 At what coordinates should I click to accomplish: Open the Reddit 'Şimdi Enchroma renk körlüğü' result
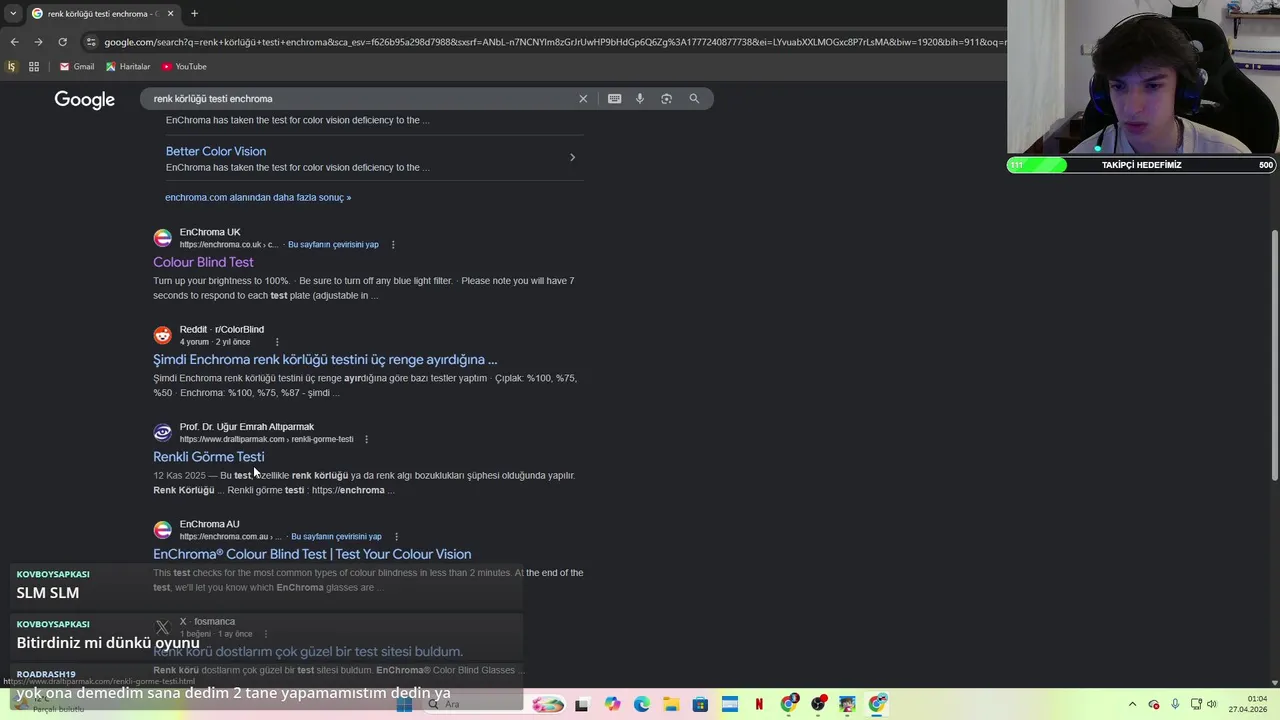pos(325,360)
